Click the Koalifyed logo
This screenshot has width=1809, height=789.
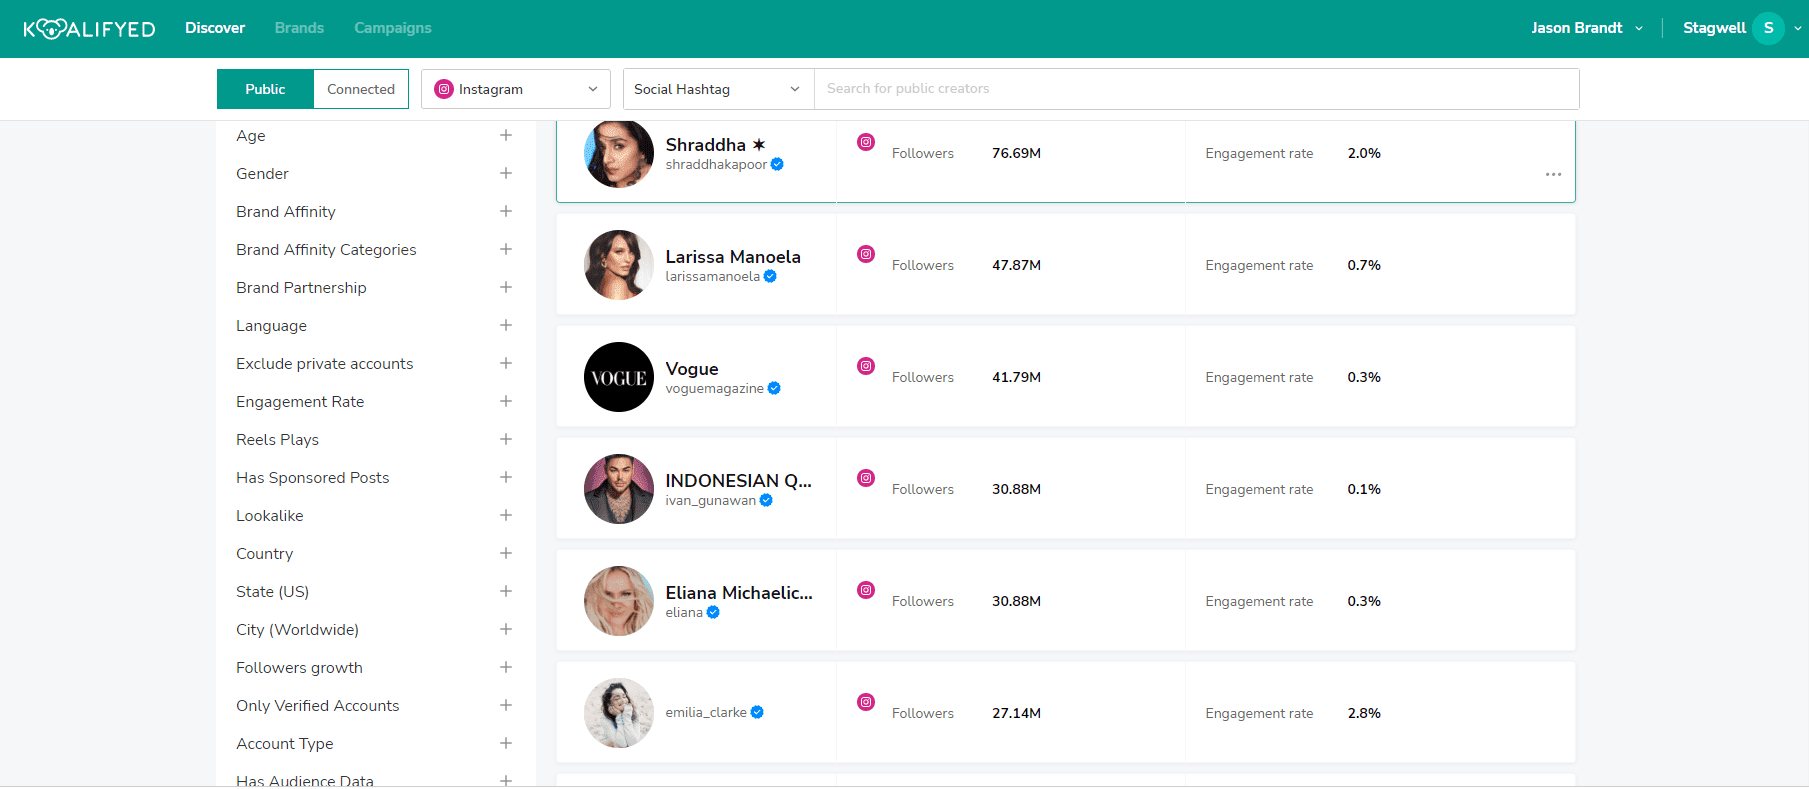89,29
